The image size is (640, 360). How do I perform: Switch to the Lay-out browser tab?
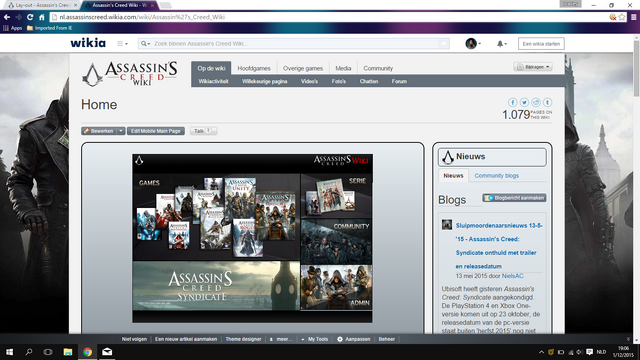[x=42, y=5]
